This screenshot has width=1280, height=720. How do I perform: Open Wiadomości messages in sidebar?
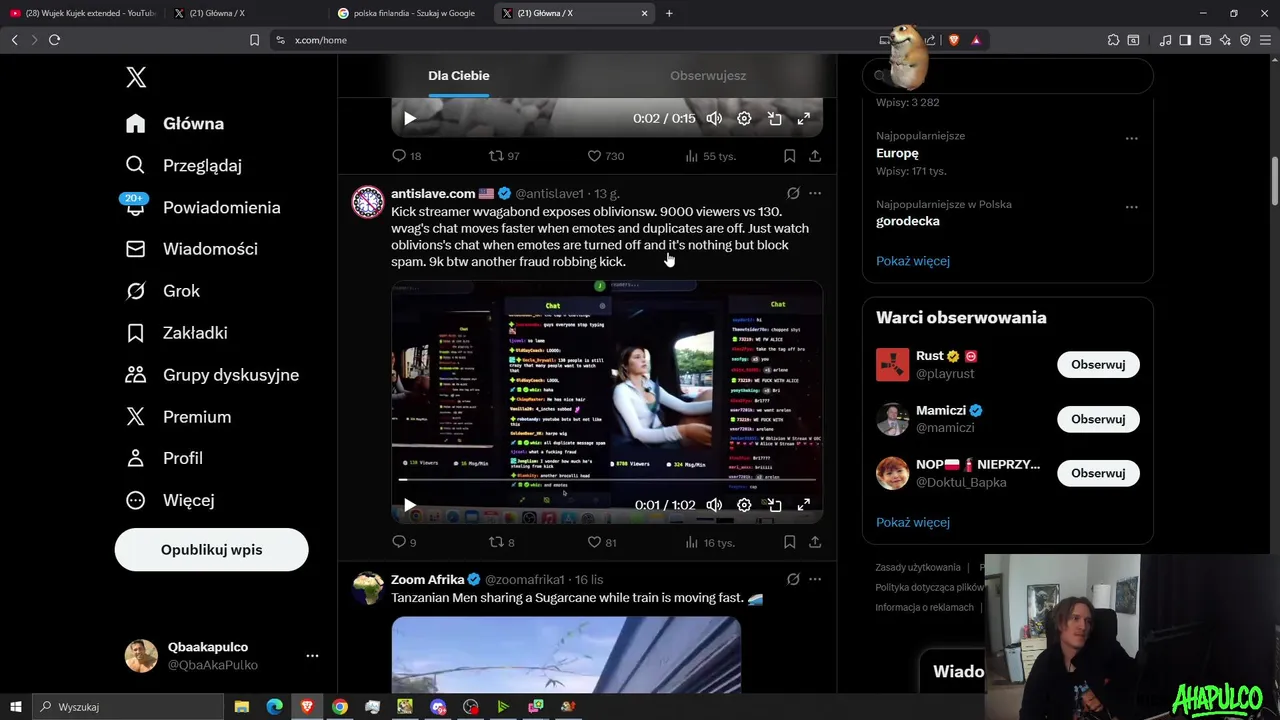tap(192, 249)
